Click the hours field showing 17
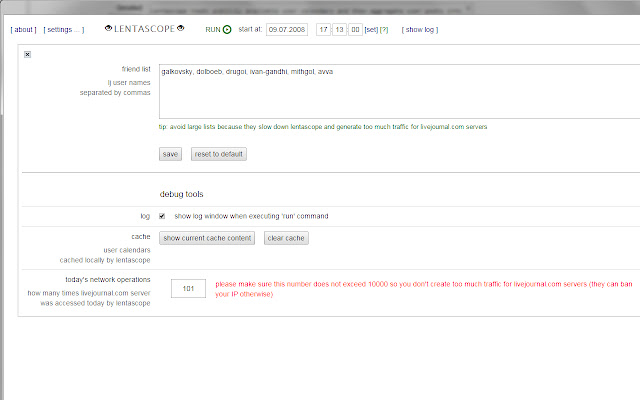640x400 pixels. click(323, 29)
